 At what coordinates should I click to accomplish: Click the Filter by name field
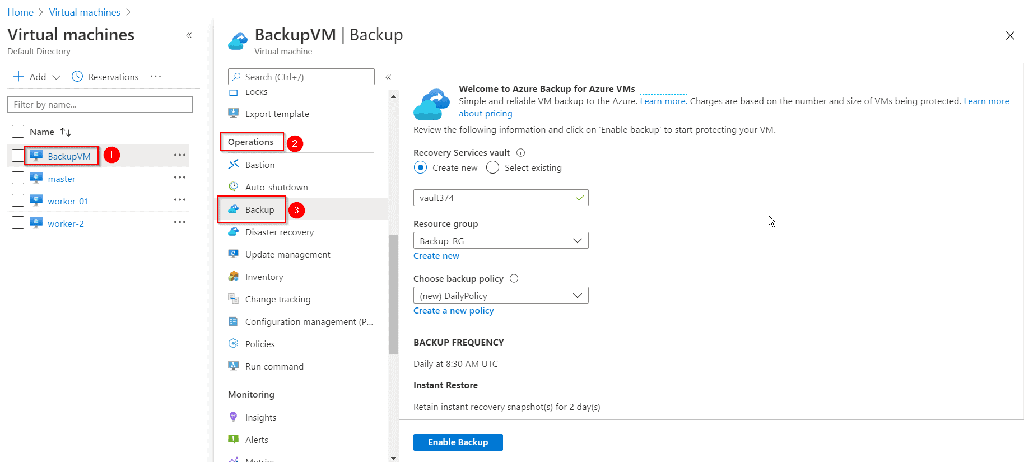100,105
